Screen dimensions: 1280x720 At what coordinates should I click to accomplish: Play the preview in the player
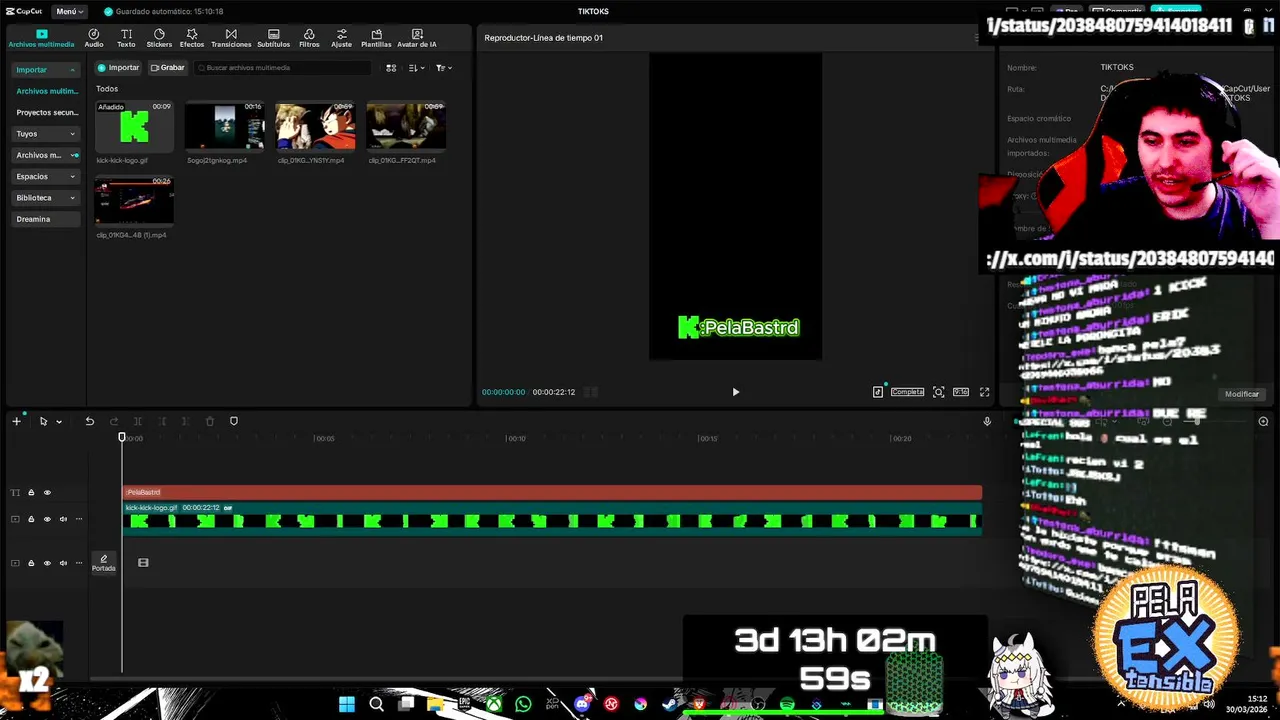click(735, 392)
